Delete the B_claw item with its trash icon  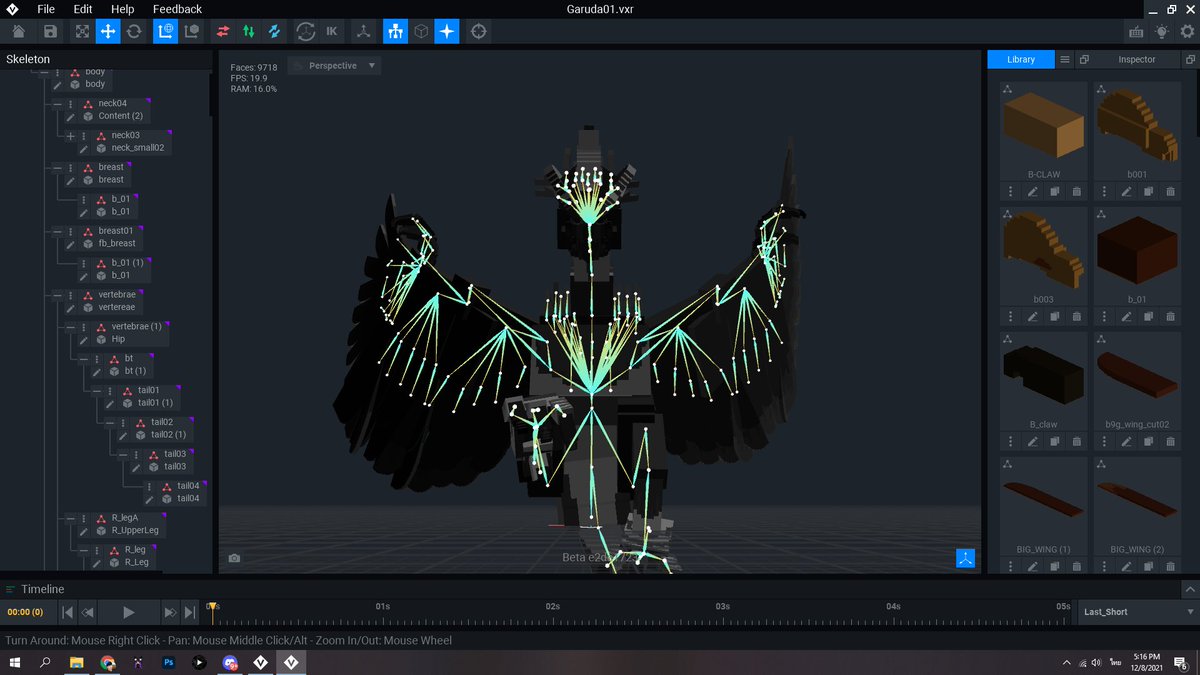point(1077,441)
